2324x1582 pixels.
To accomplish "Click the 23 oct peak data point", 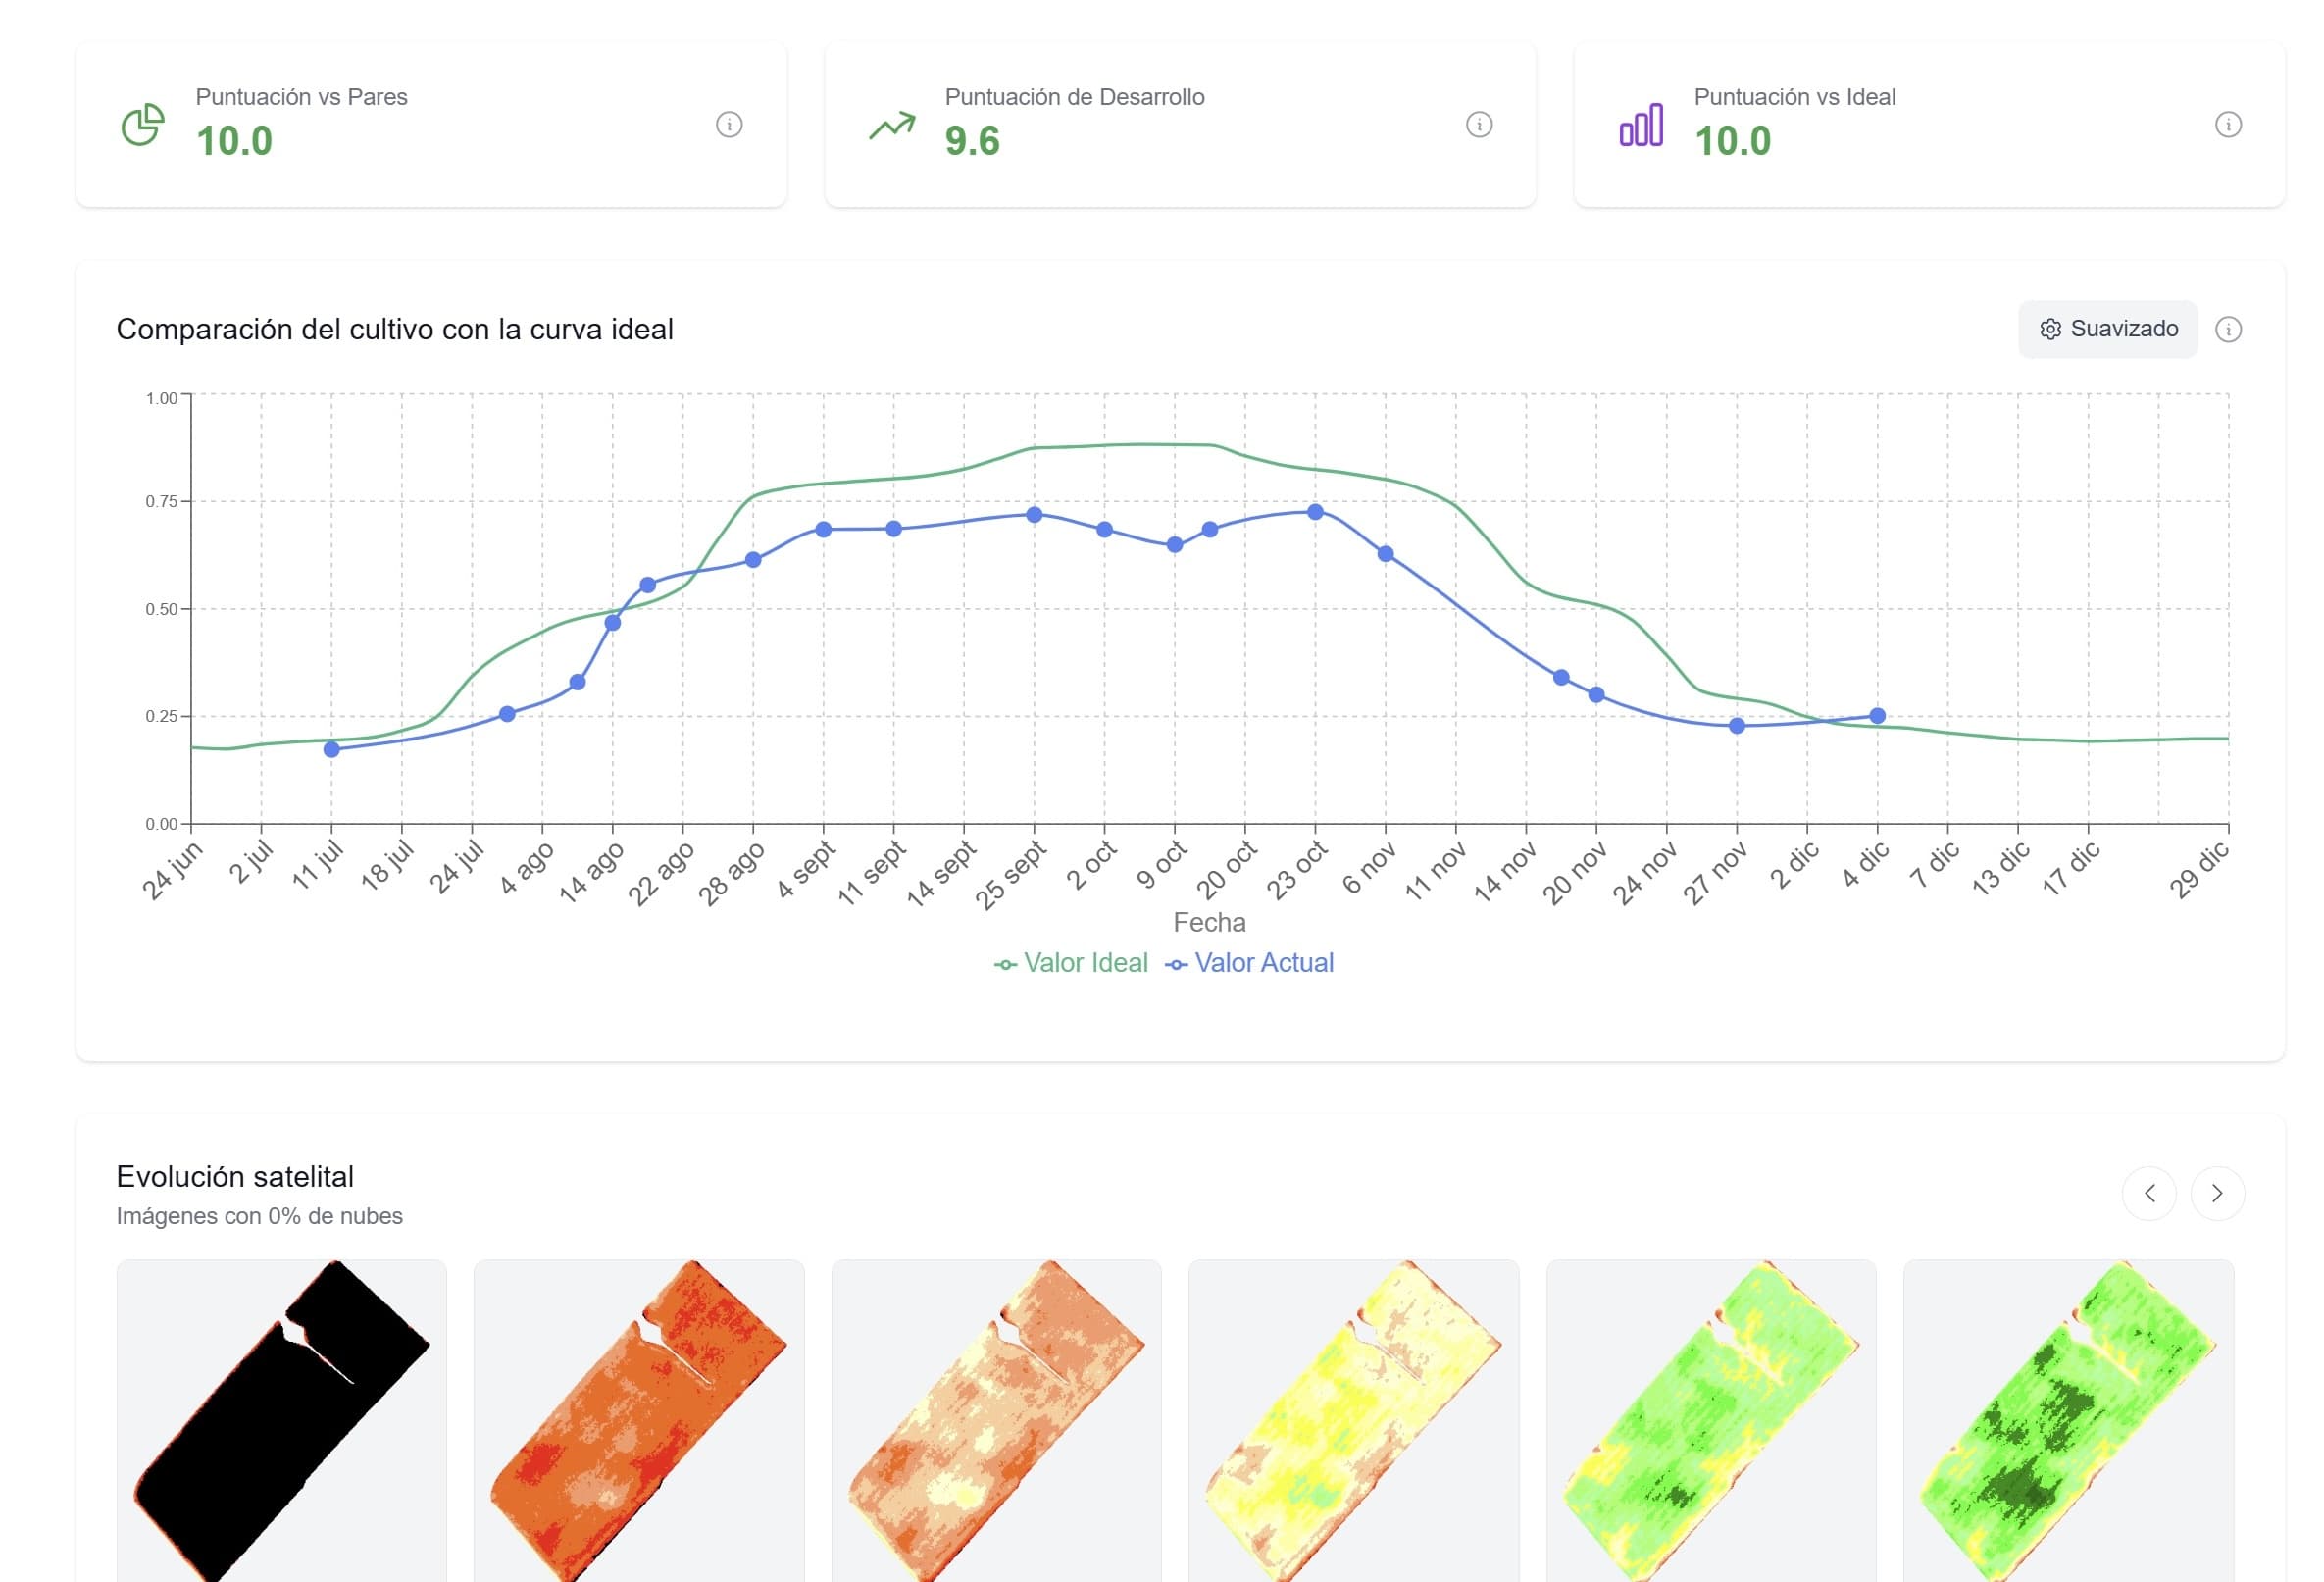I will (x=1316, y=512).
